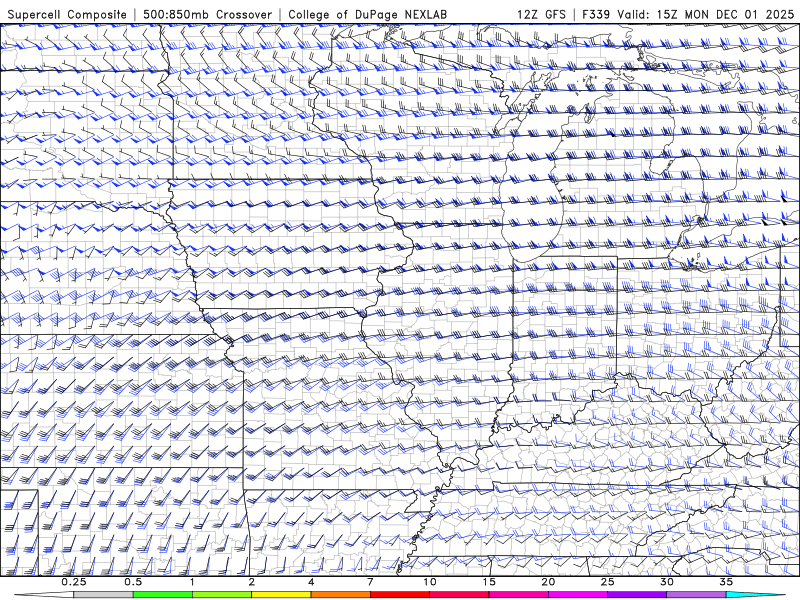Image resolution: width=800 pixels, height=600 pixels.
Task: Pick the lavender 30–35 color bar segment
Action: coord(696,595)
